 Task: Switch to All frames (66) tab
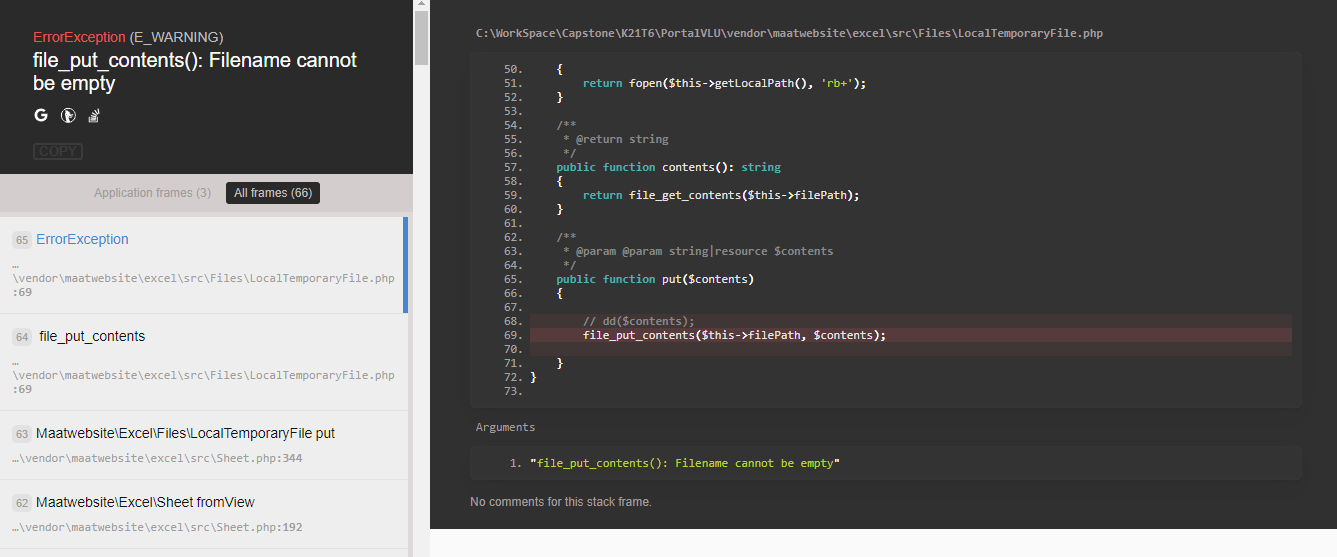coord(273,193)
